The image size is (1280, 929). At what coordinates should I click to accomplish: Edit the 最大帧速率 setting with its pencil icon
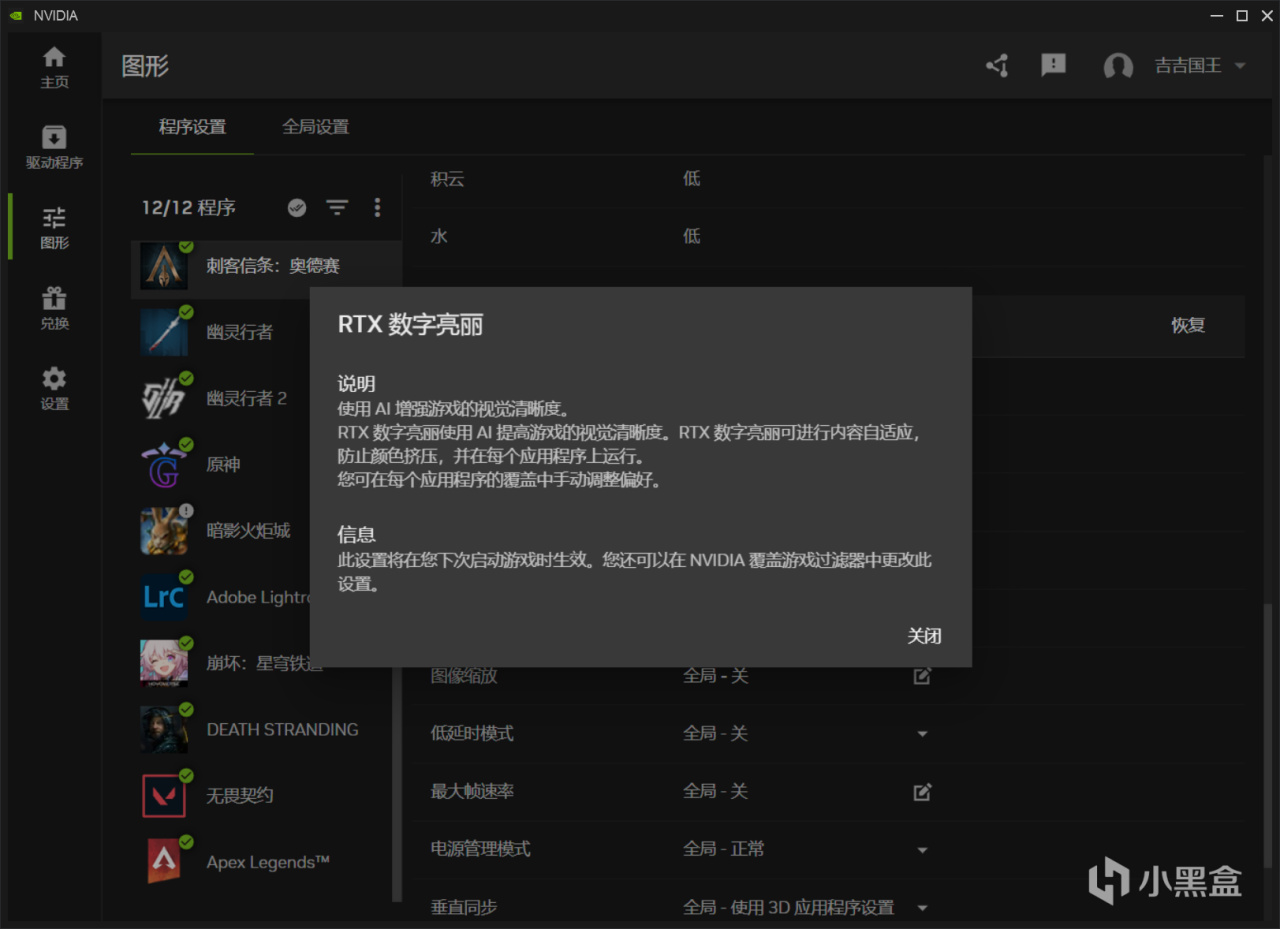922,792
